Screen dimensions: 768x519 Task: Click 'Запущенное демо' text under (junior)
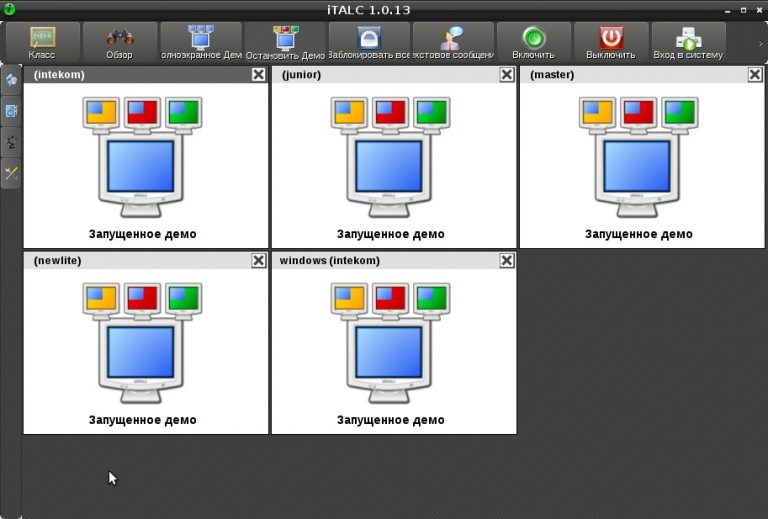click(x=391, y=235)
